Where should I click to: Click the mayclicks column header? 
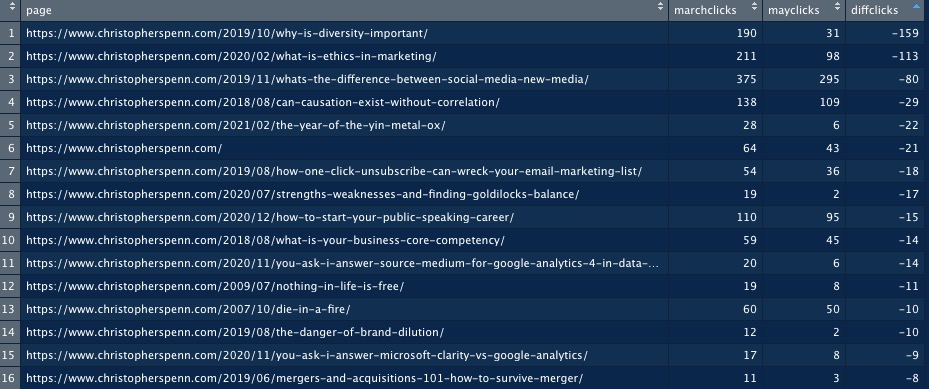(x=804, y=11)
